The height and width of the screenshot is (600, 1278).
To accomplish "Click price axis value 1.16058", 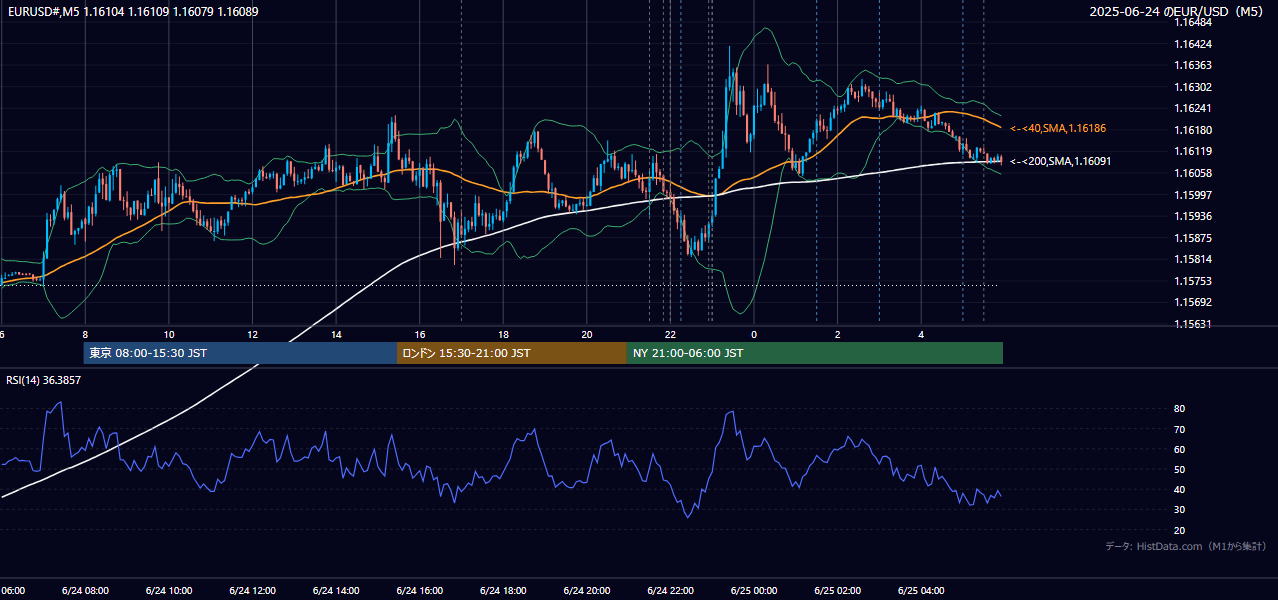I will 1193,173.
